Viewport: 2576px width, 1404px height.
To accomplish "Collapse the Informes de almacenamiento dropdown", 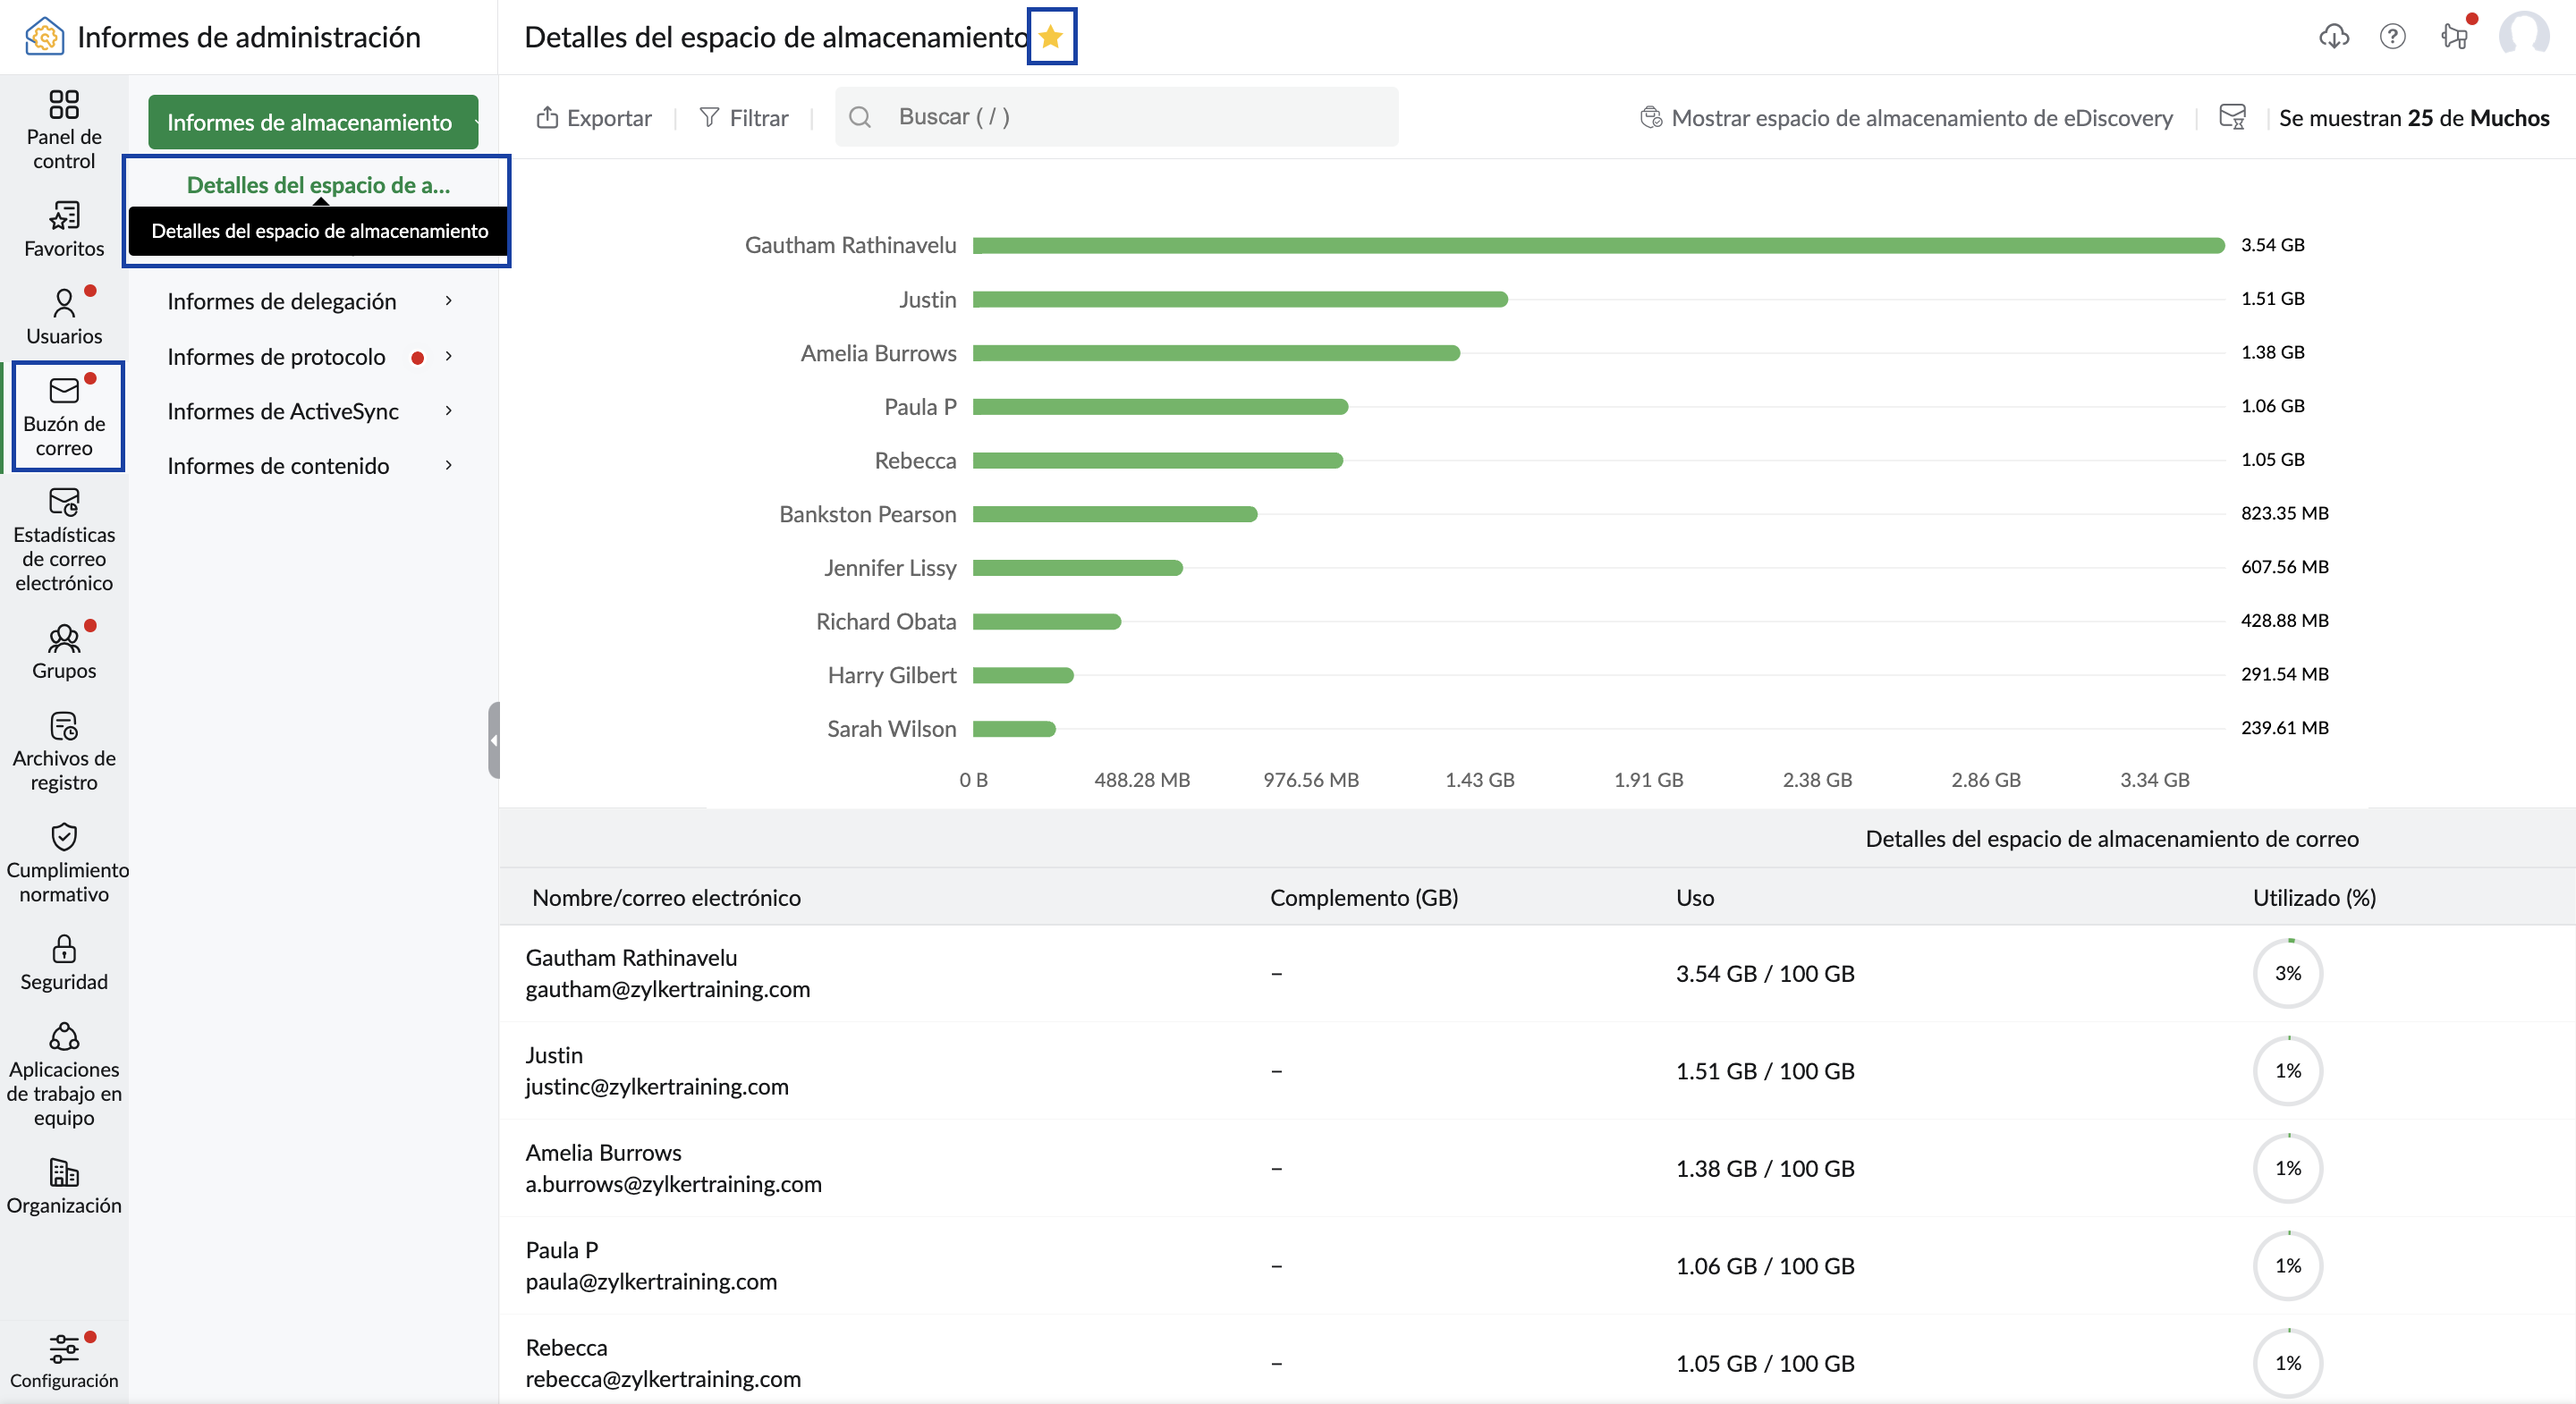I will coord(312,122).
